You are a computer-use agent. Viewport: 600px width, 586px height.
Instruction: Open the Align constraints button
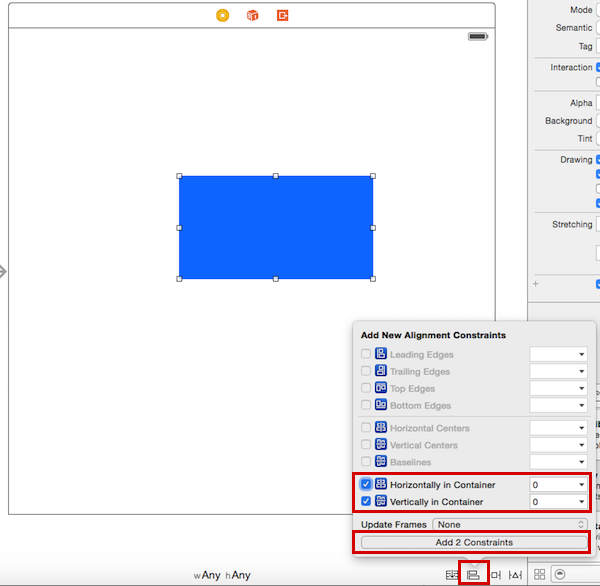pyautogui.click(x=473, y=575)
